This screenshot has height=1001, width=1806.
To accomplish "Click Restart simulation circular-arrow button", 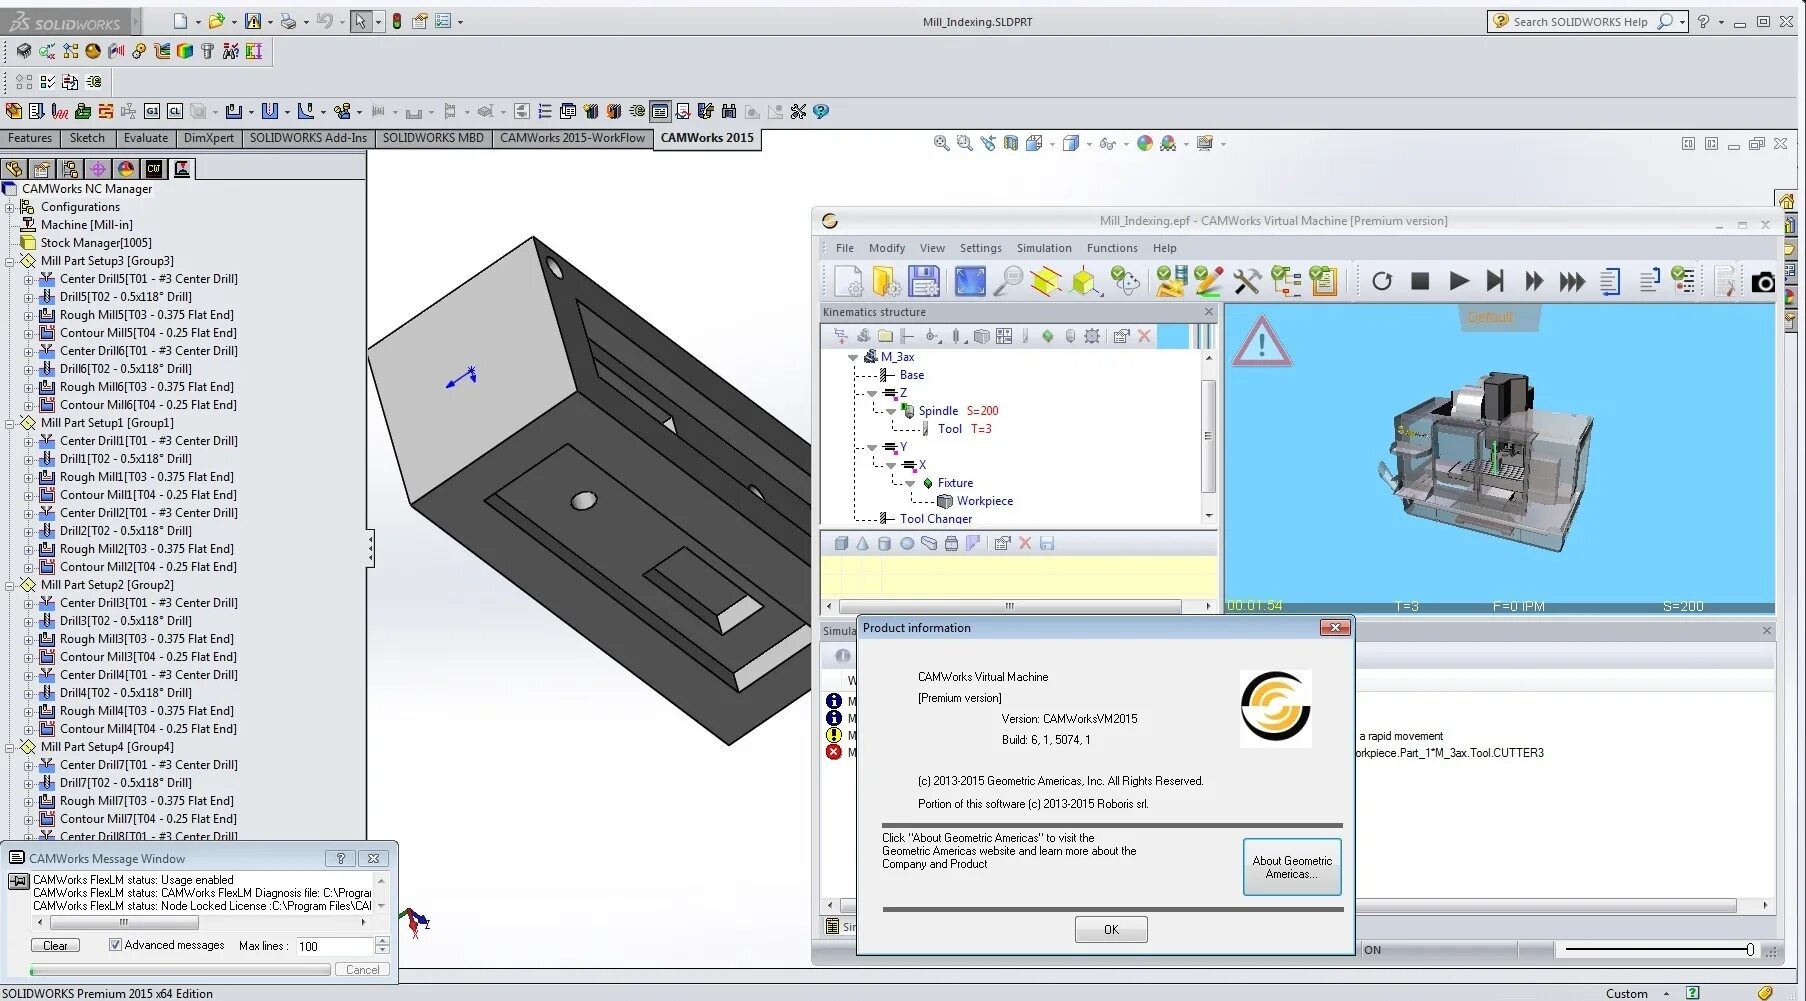I will click(x=1382, y=281).
